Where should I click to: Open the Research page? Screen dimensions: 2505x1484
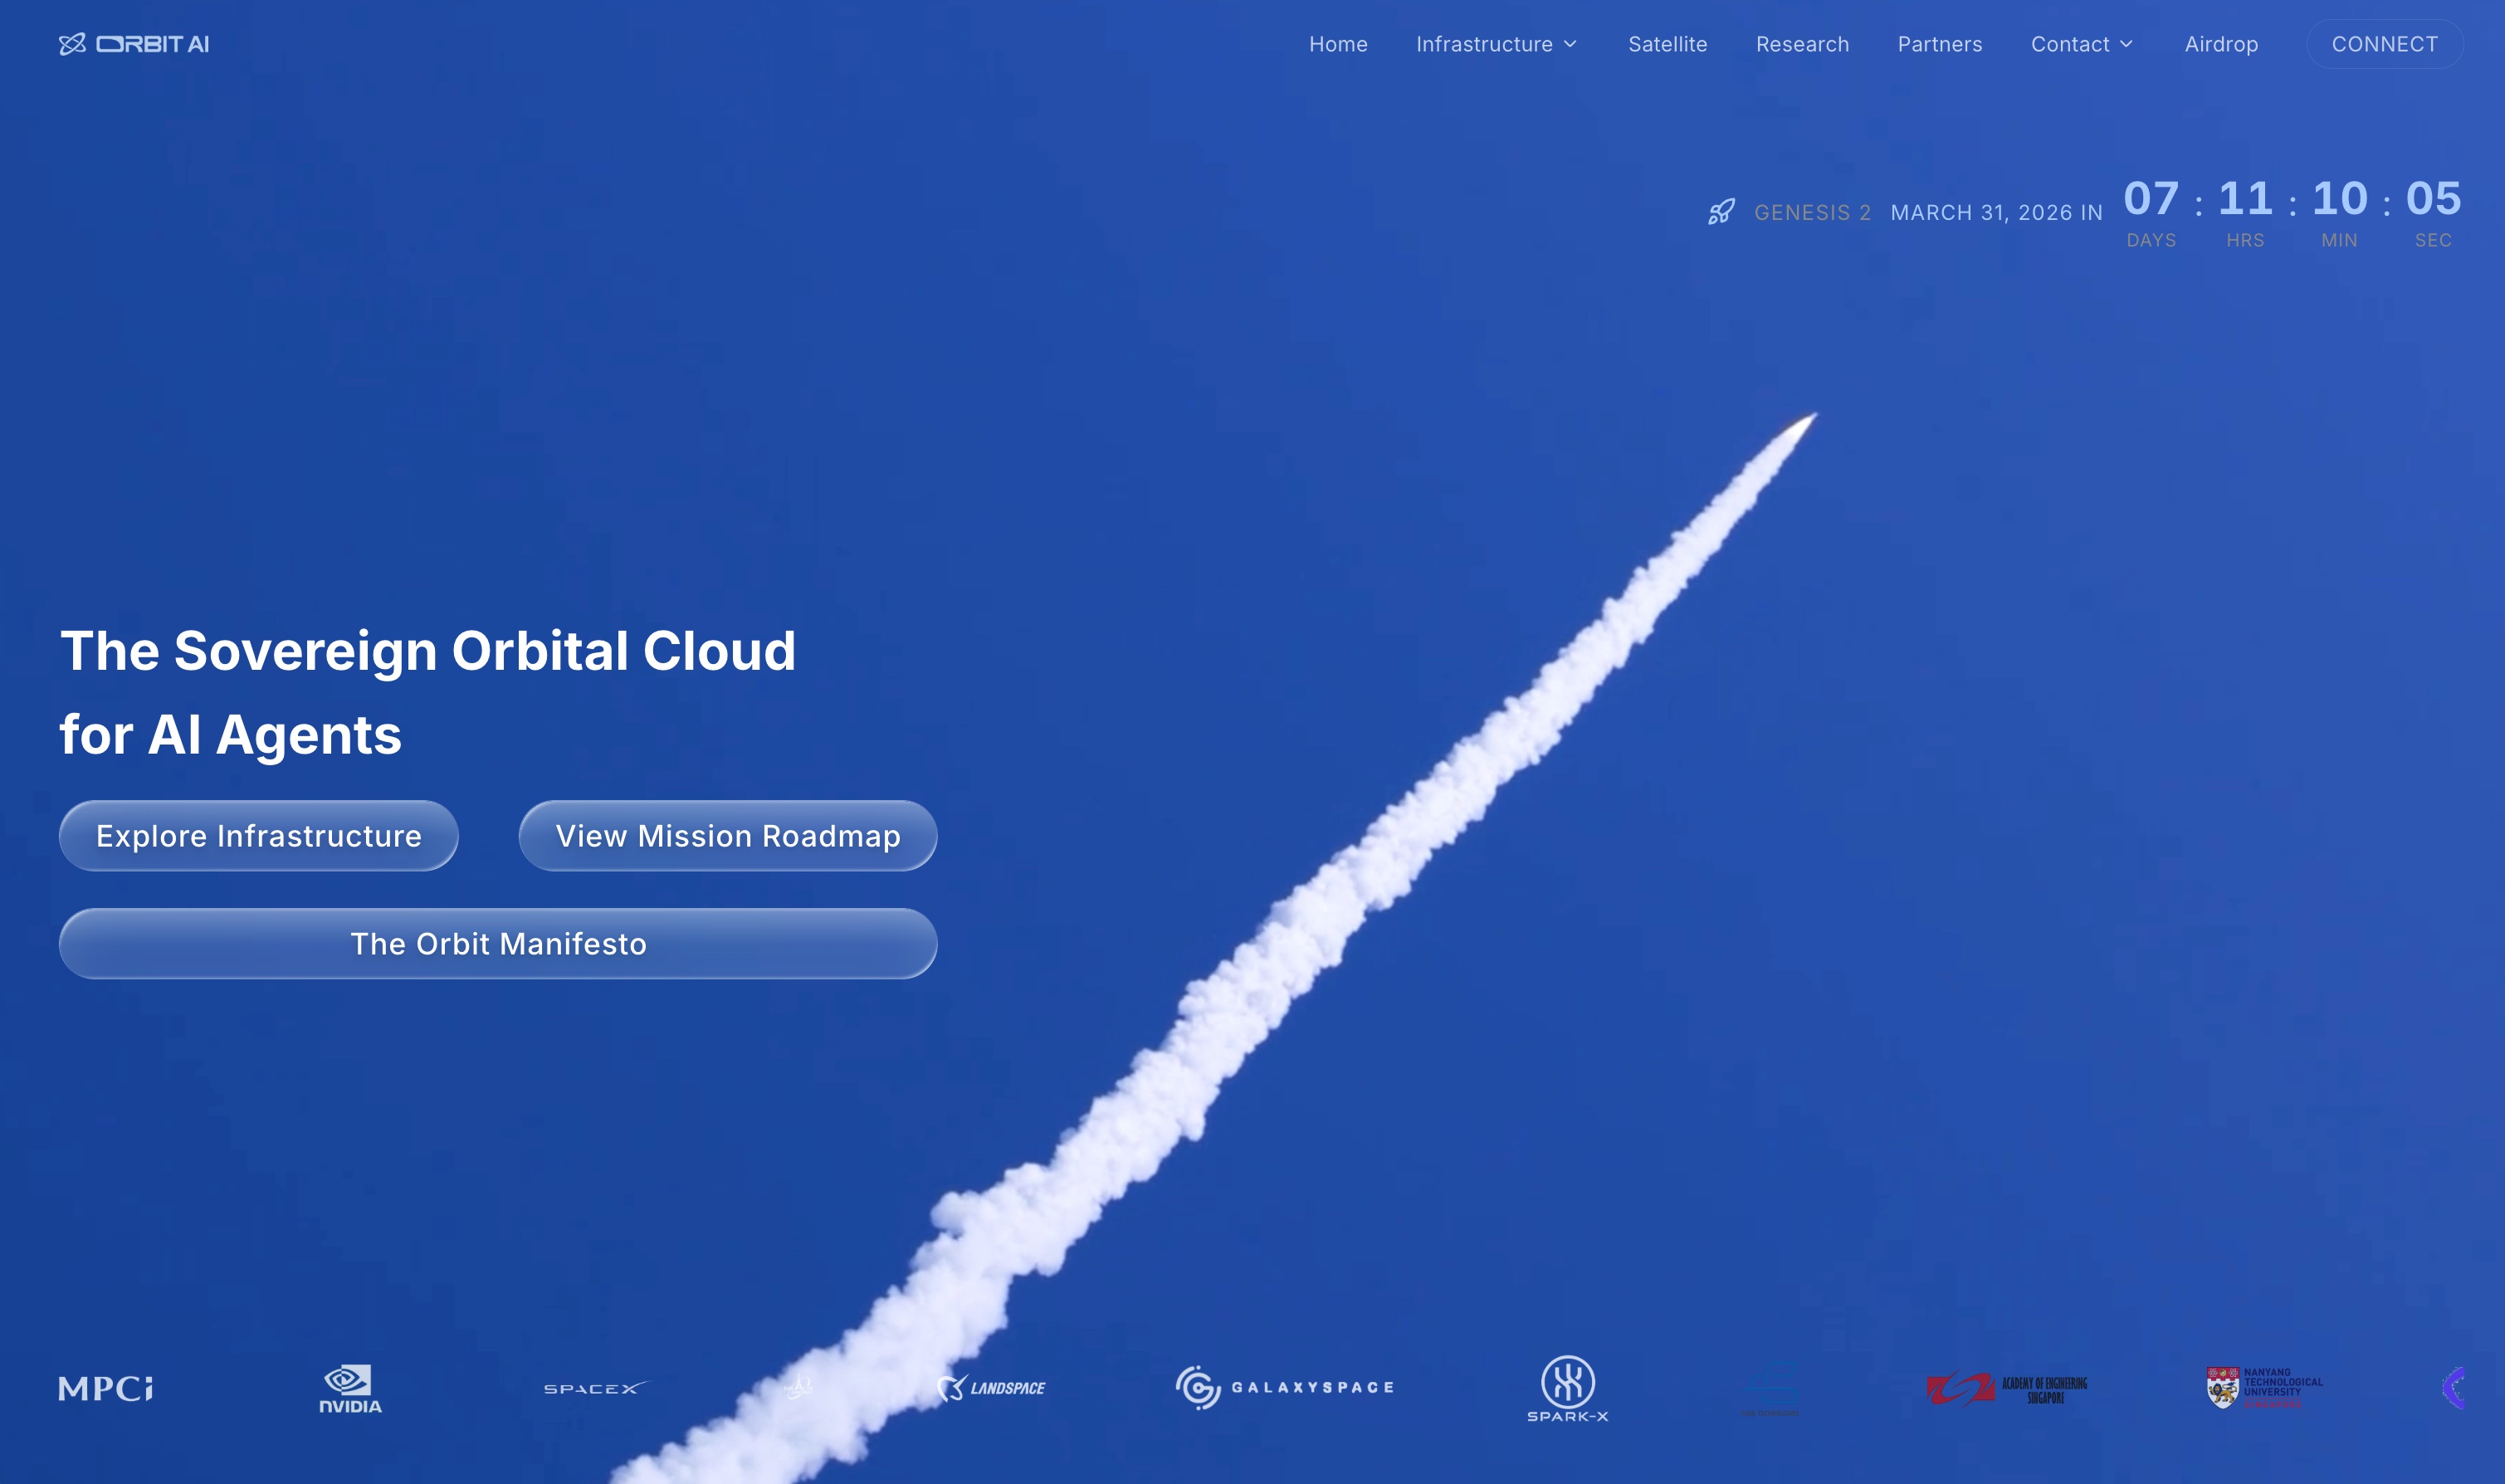point(1802,44)
